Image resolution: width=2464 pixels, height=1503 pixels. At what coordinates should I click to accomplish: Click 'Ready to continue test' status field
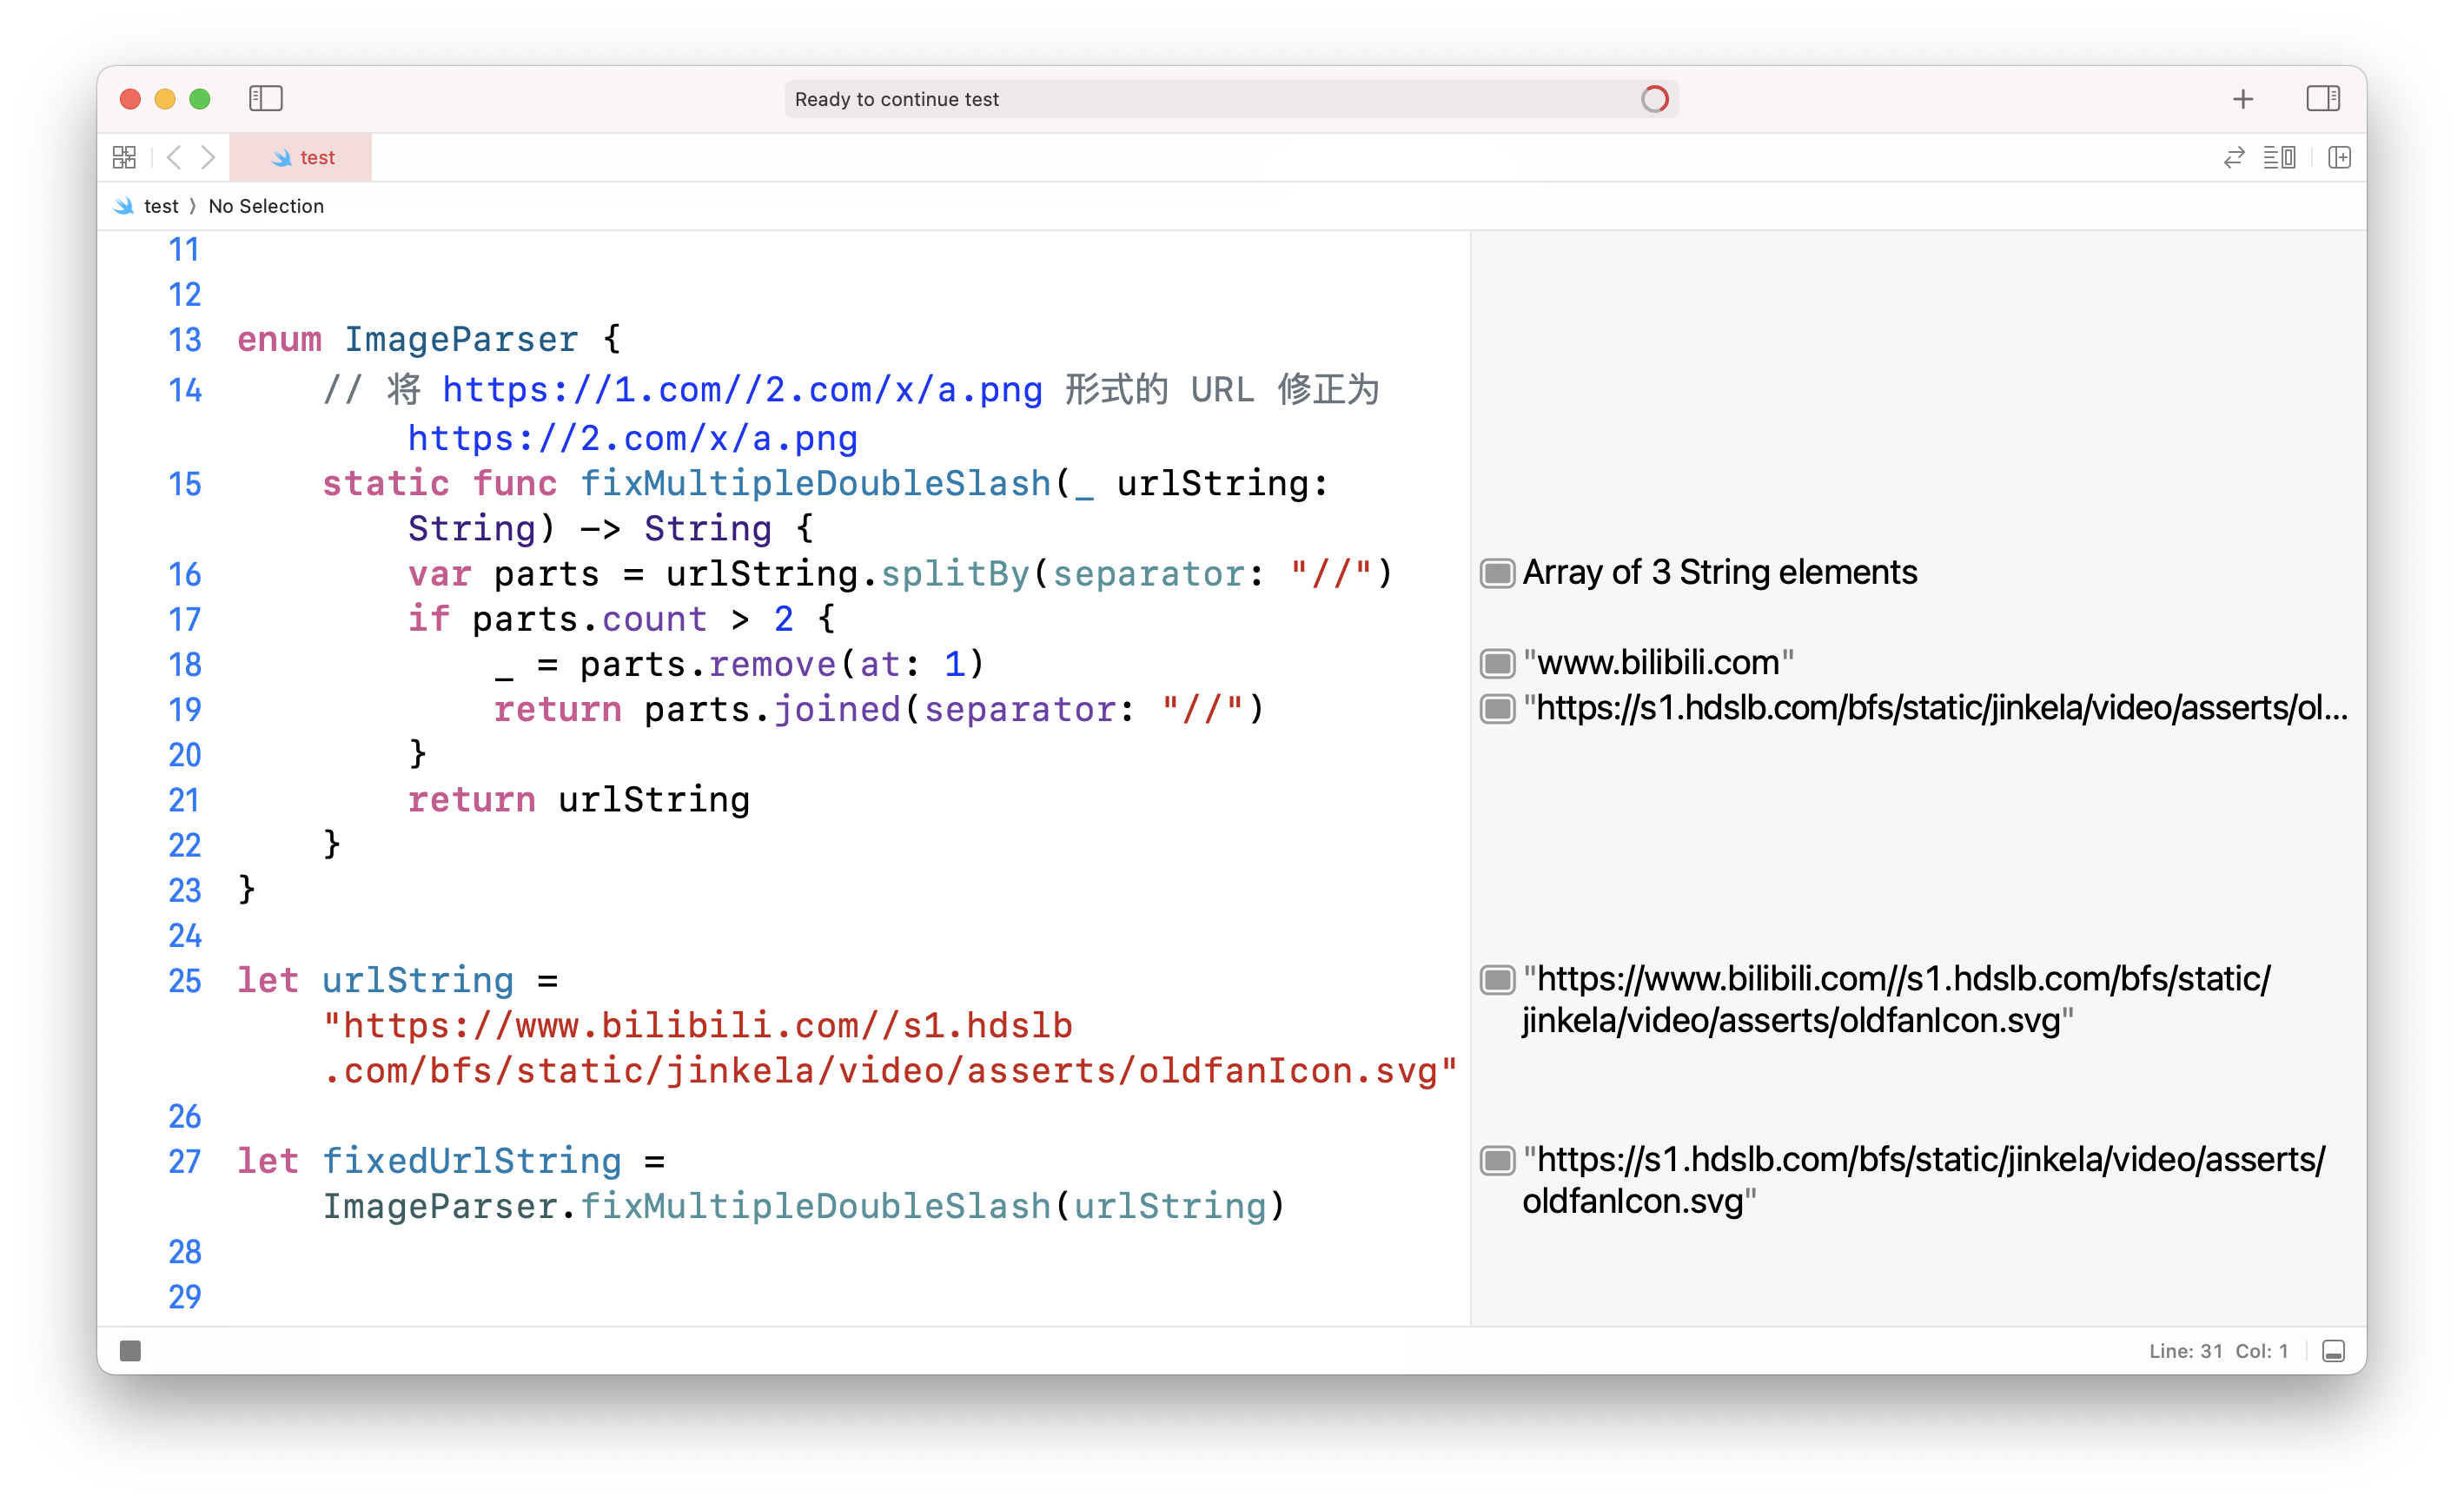(1231, 99)
